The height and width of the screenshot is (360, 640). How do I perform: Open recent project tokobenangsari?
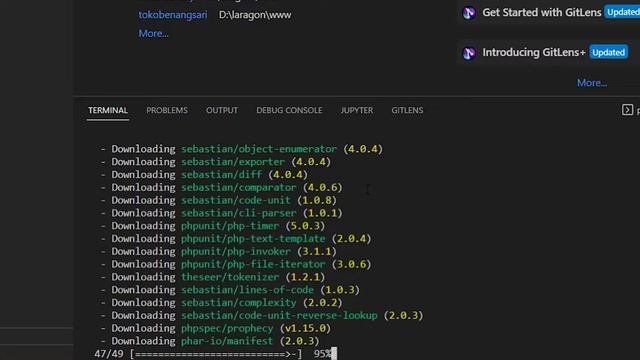(173, 15)
